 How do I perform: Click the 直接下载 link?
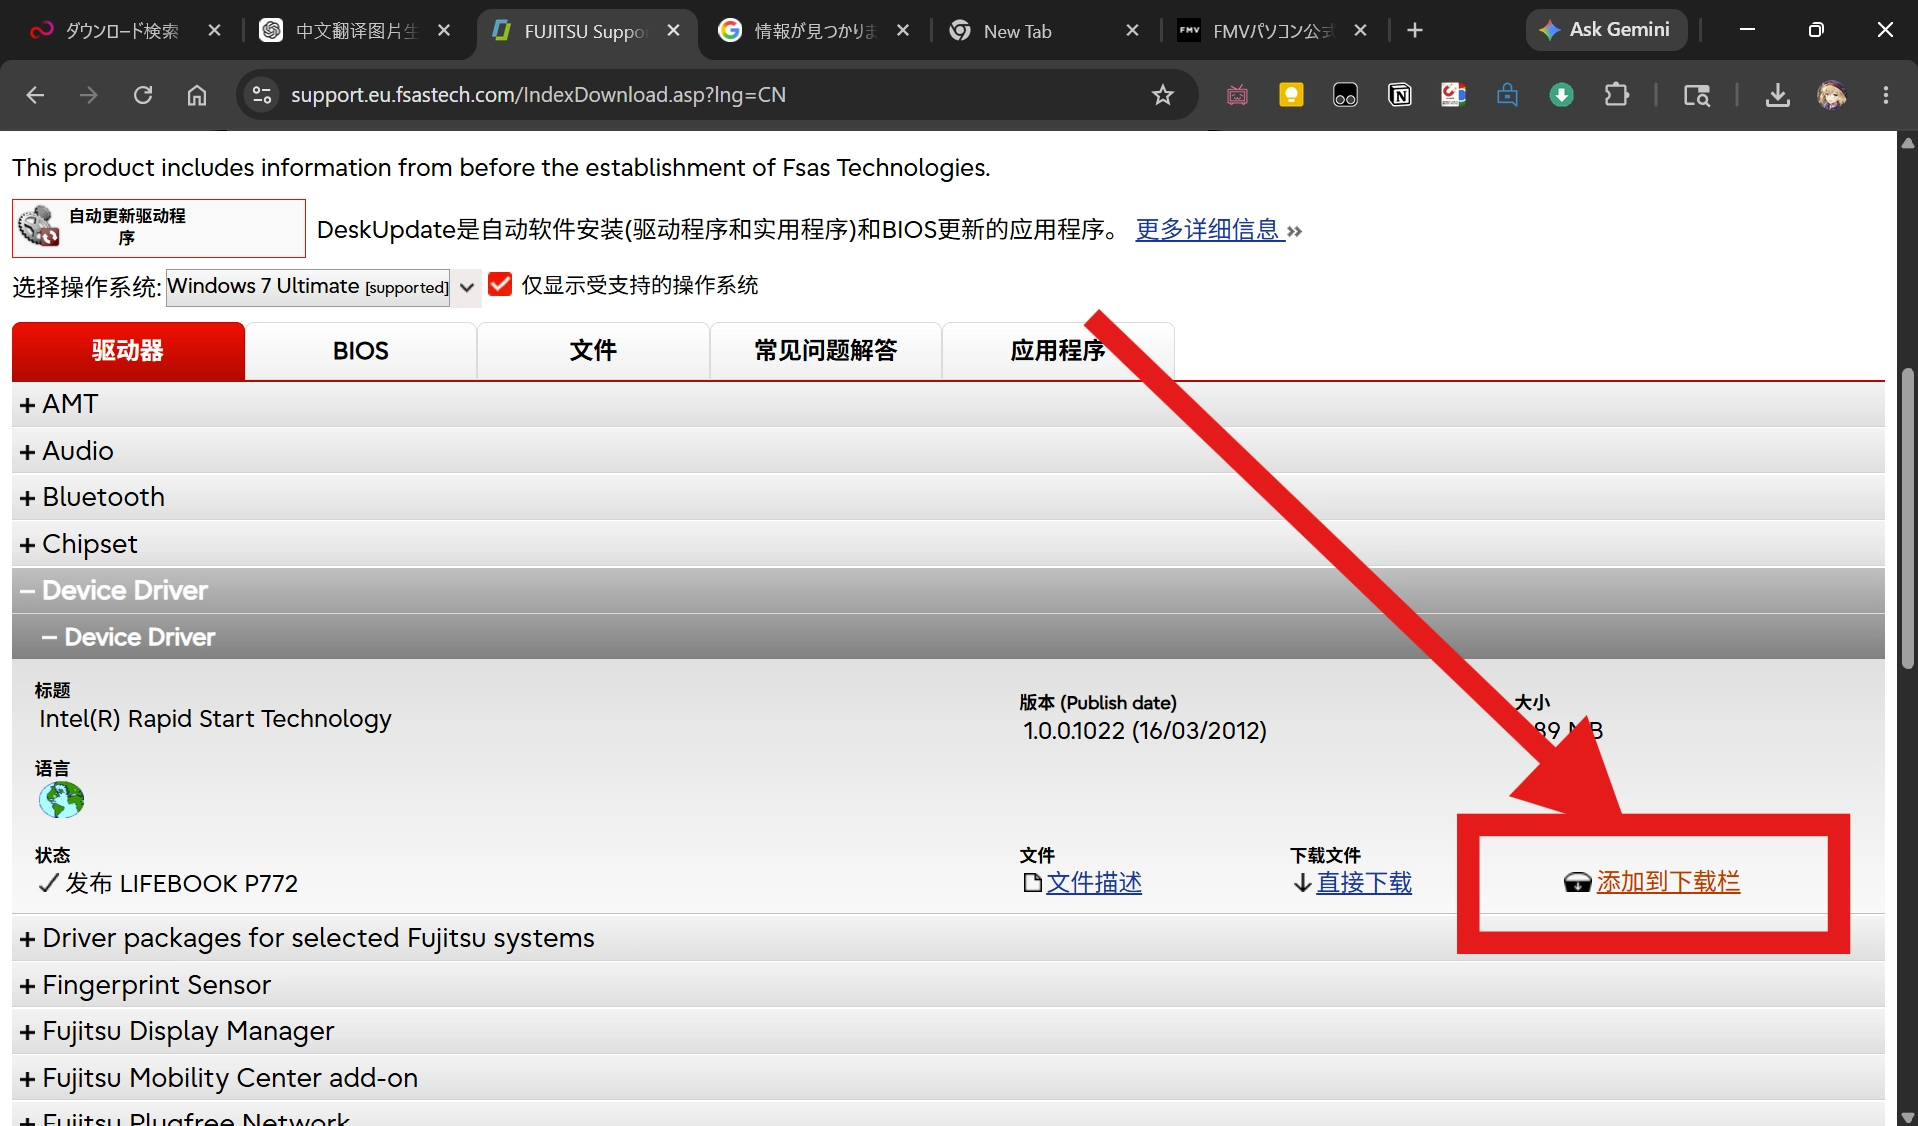pyautogui.click(x=1364, y=883)
